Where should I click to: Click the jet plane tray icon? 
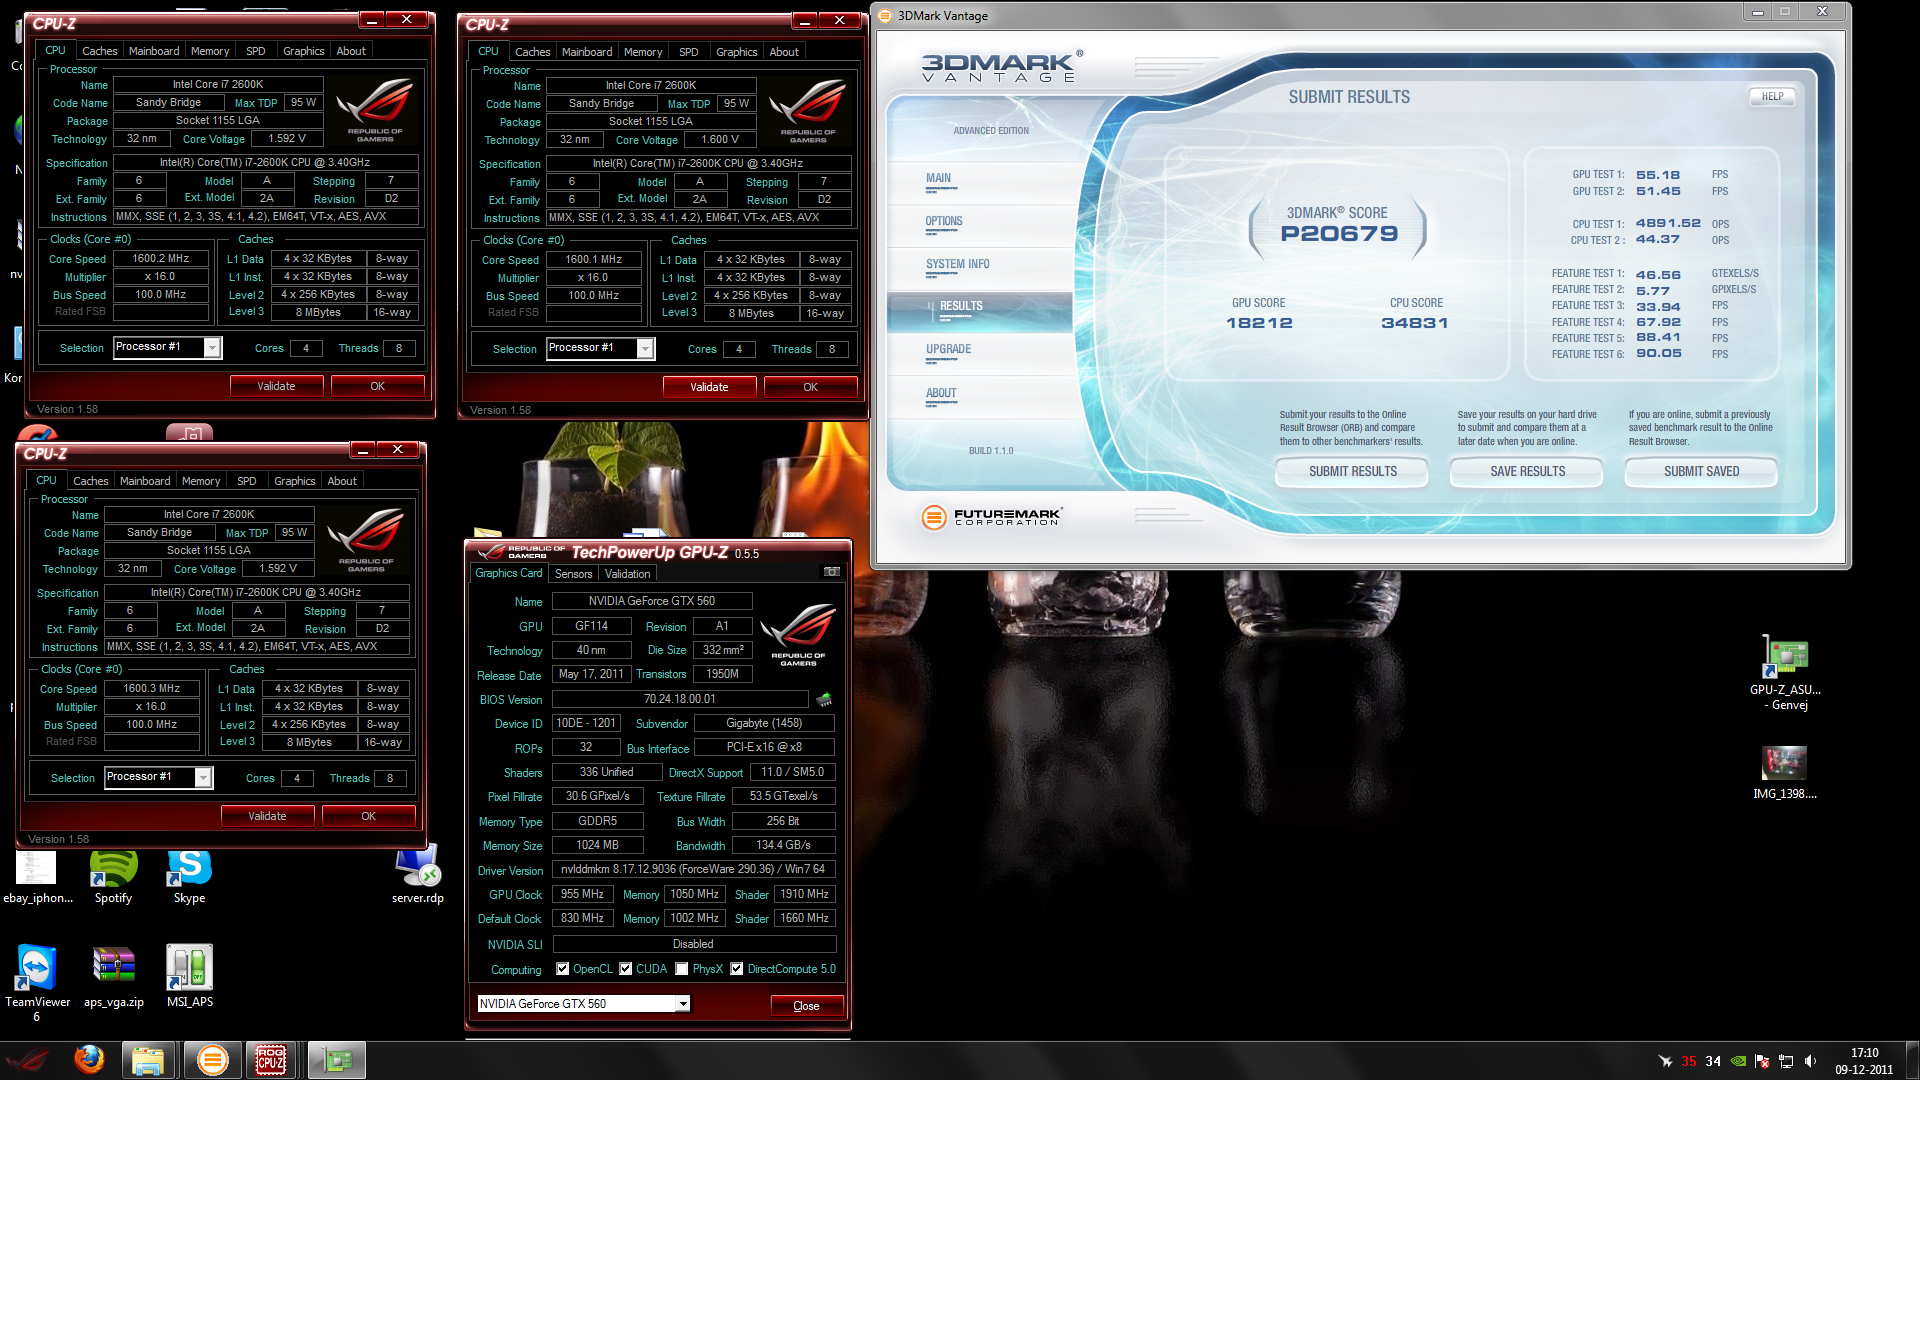tap(1665, 1061)
